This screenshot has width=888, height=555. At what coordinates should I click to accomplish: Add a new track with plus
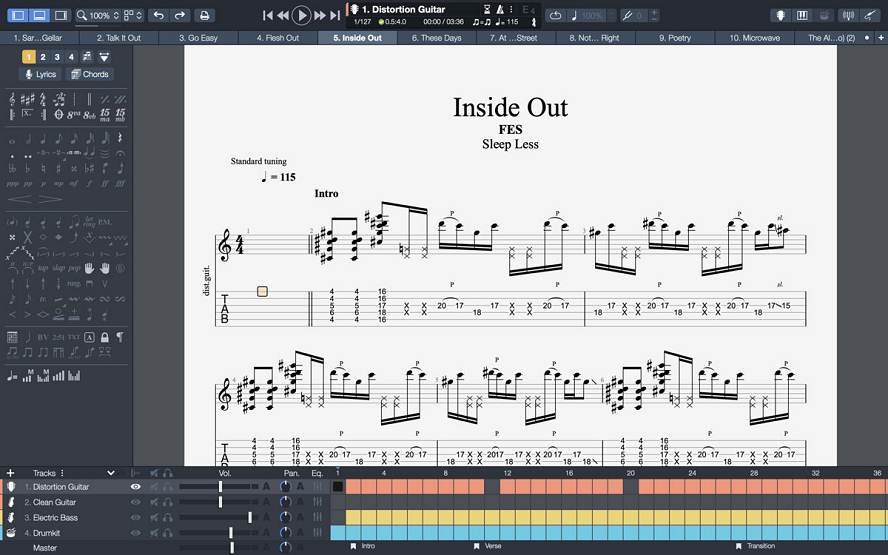coord(10,473)
